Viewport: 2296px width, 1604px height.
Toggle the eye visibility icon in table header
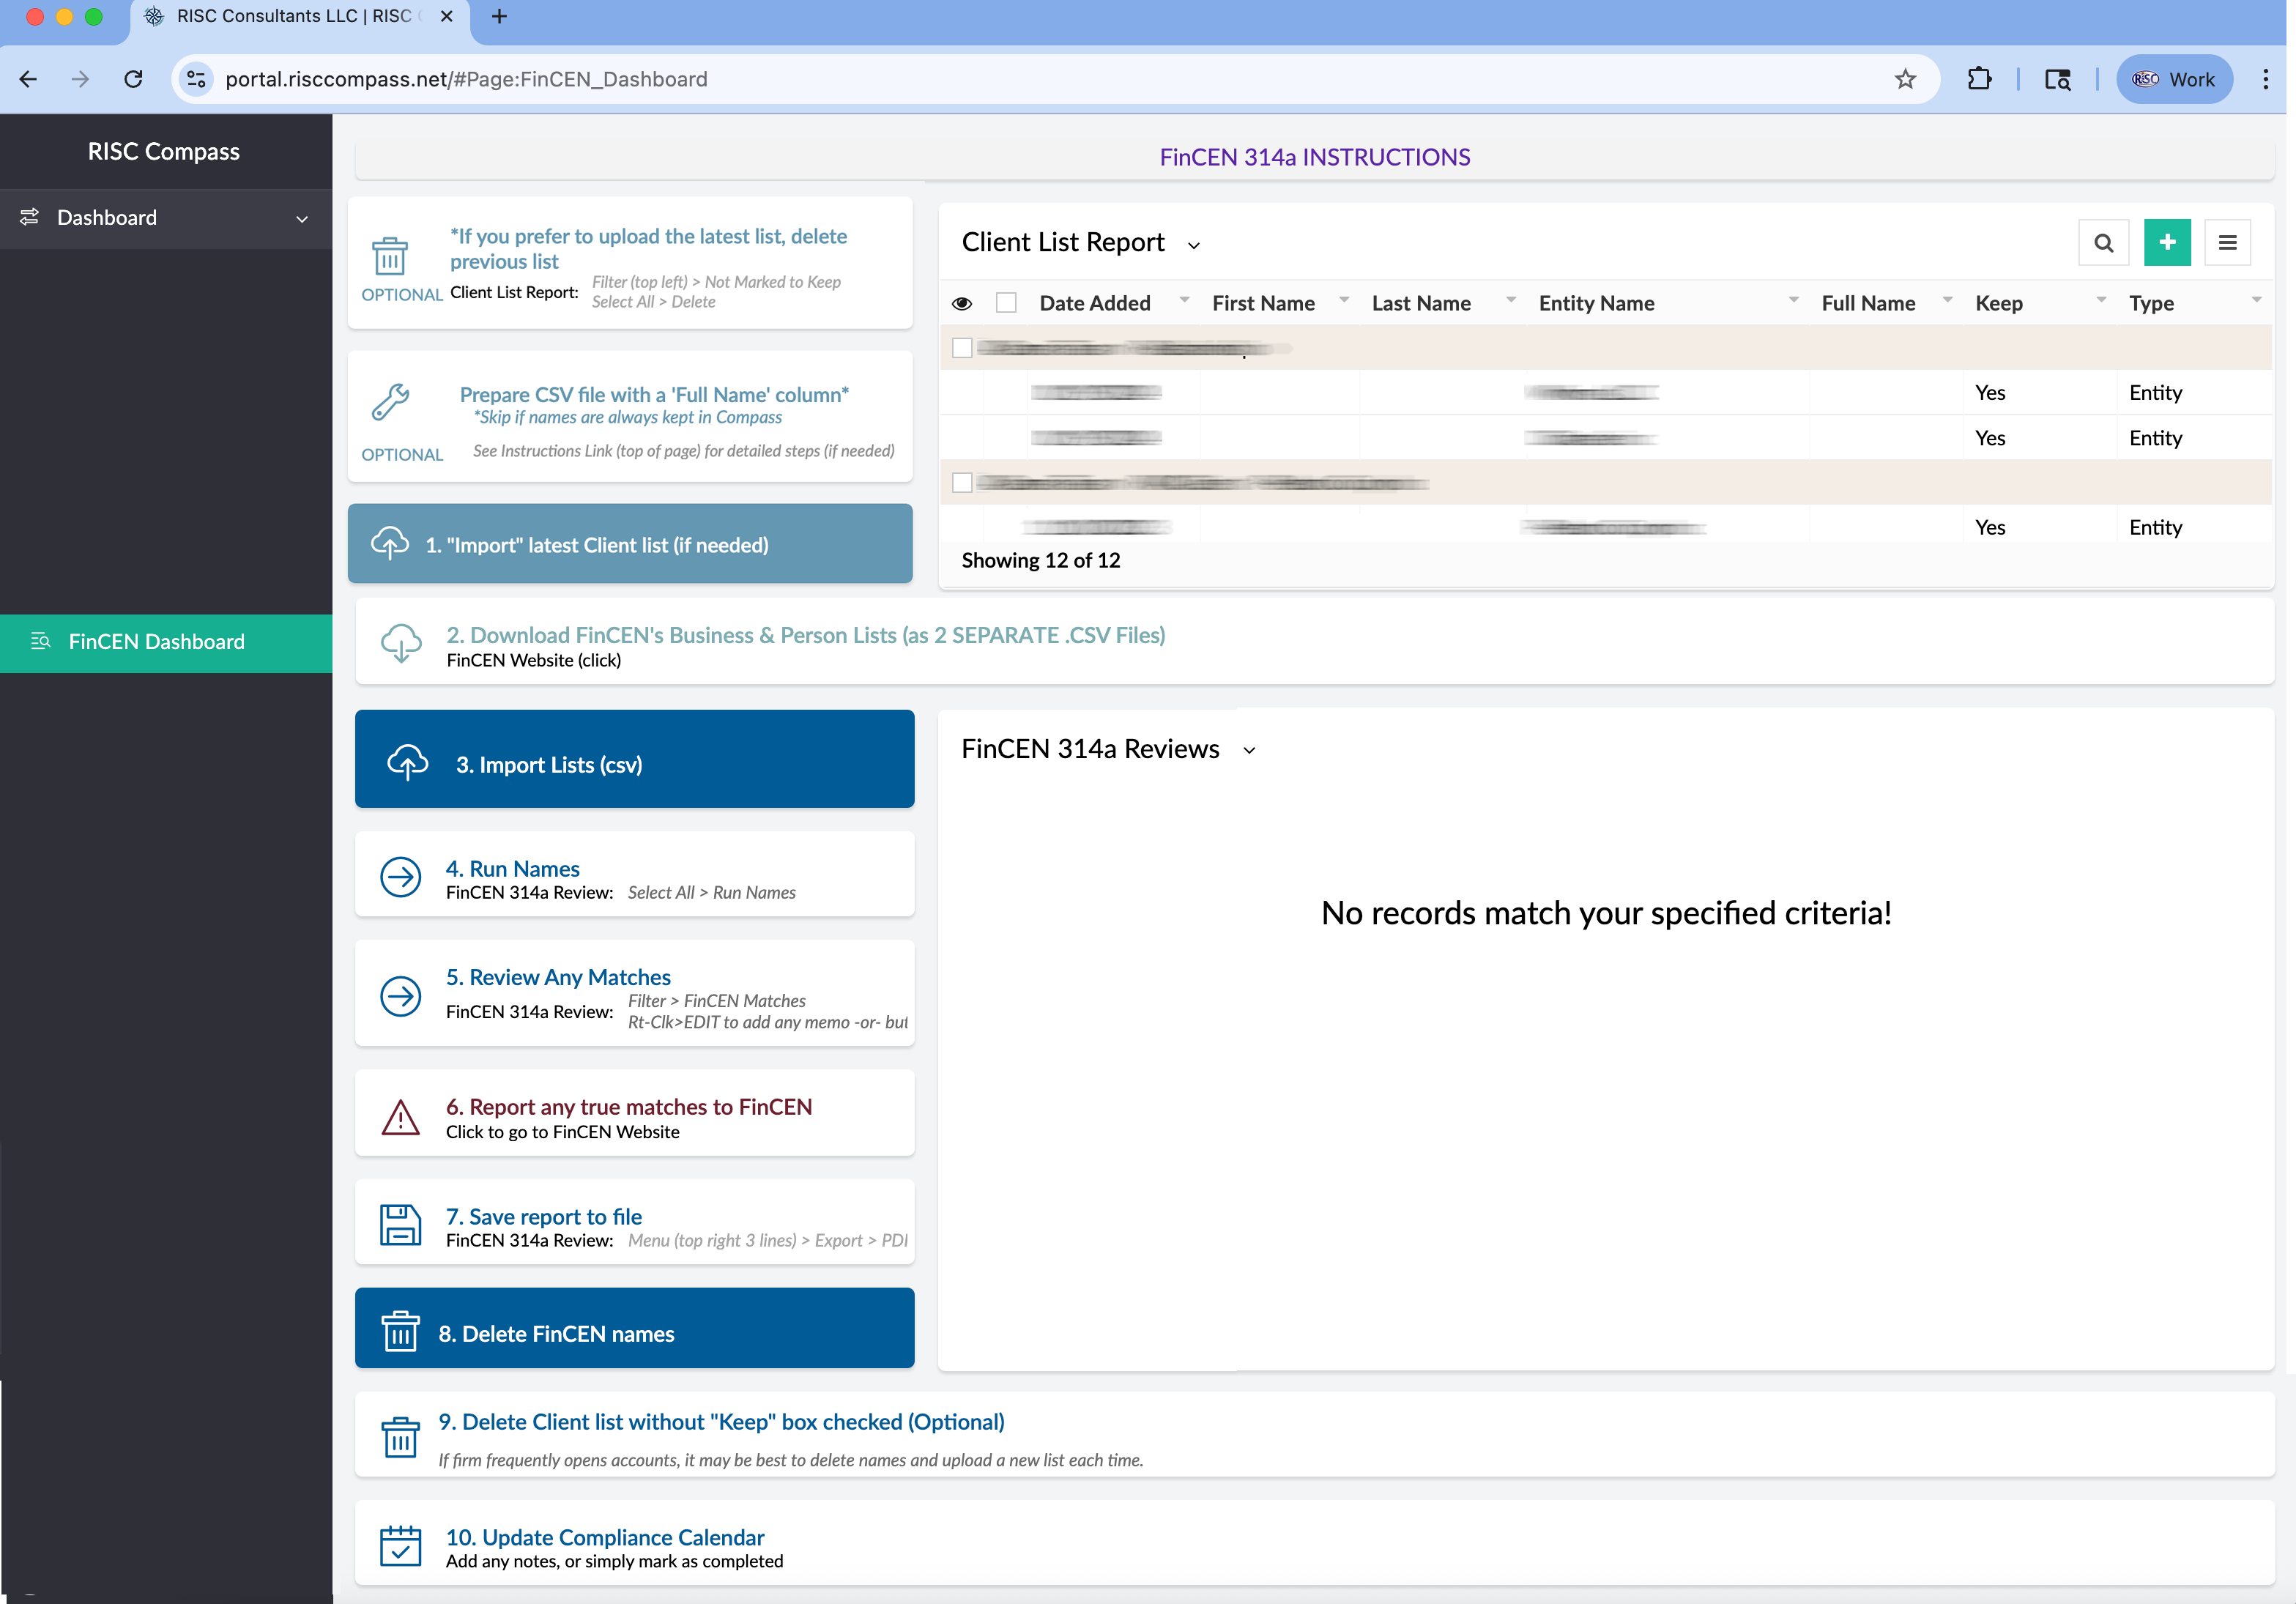click(962, 303)
